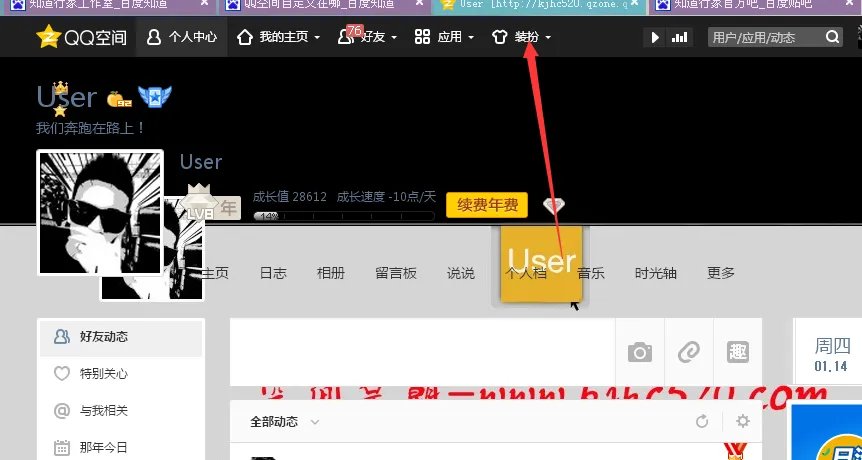Click the signature text 我们奔跑在路上！

point(91,129)
